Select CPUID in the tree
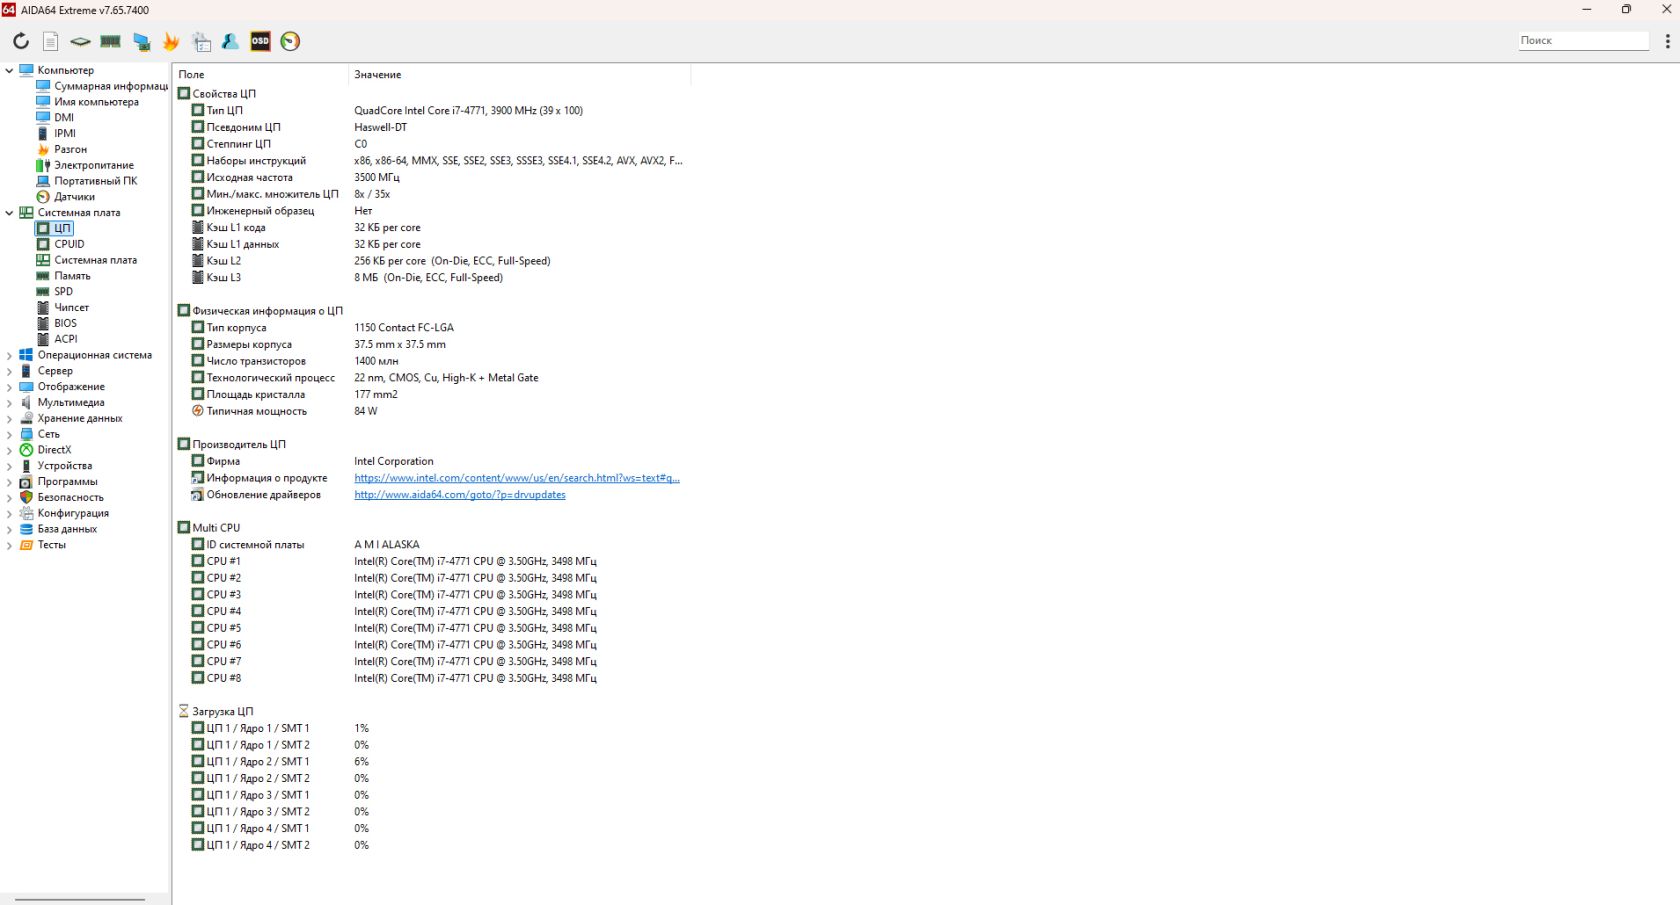This screenshot has width=1680, height=905. tap(69, 244)
